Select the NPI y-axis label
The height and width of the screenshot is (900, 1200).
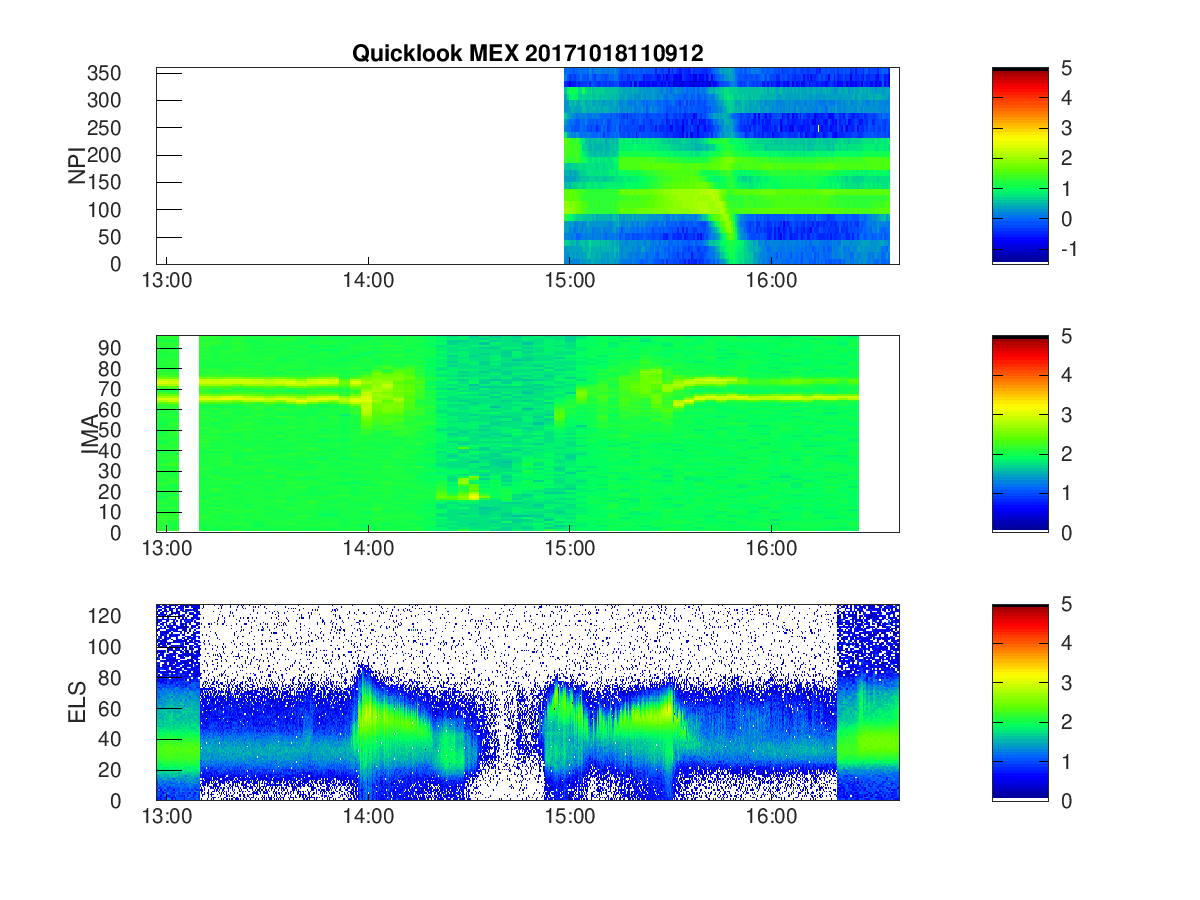[76, 166]
